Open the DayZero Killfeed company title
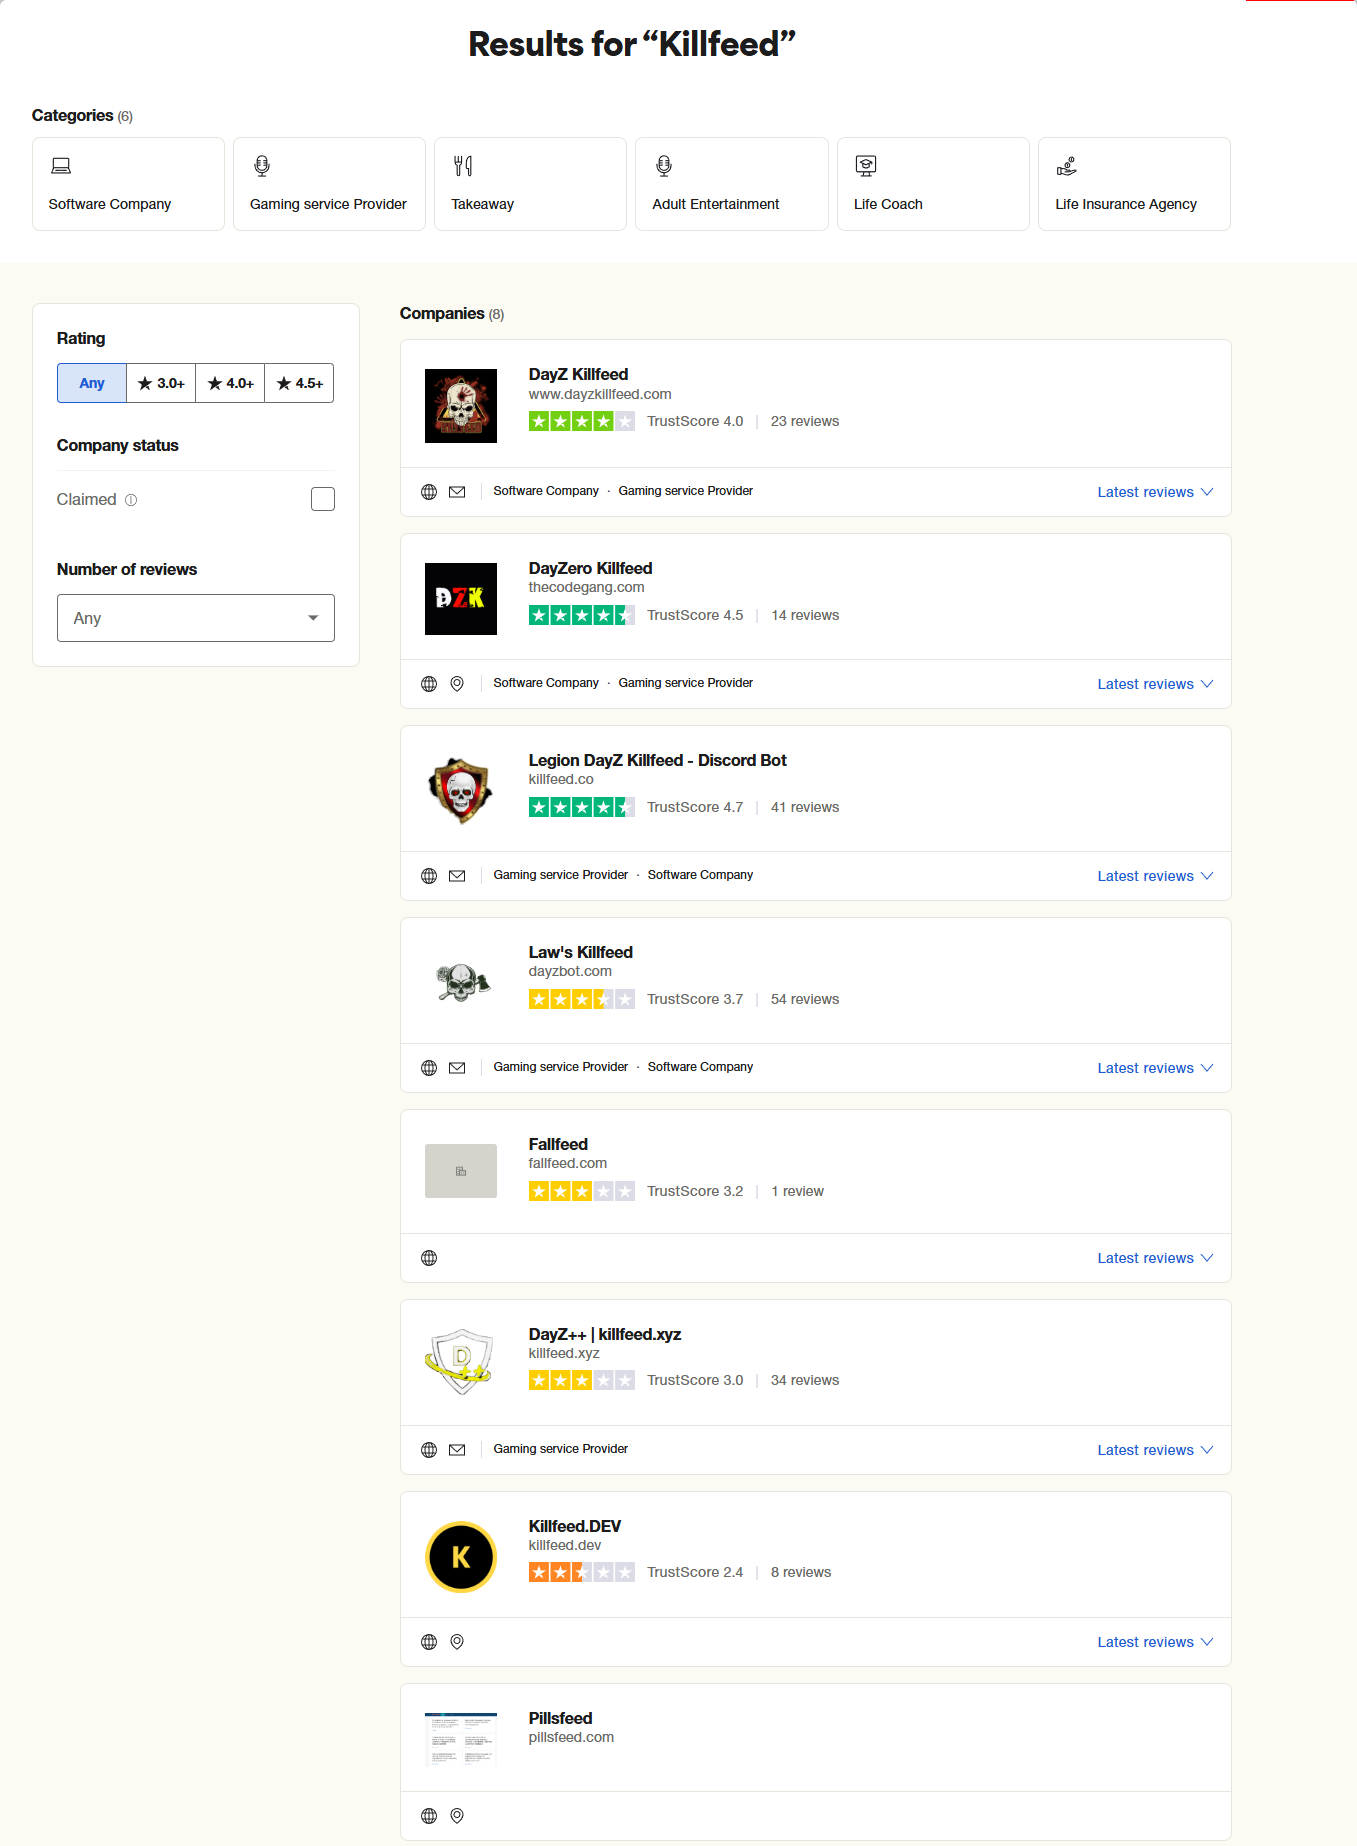The image size is (1357, 1846). click(x=590, y=568)
